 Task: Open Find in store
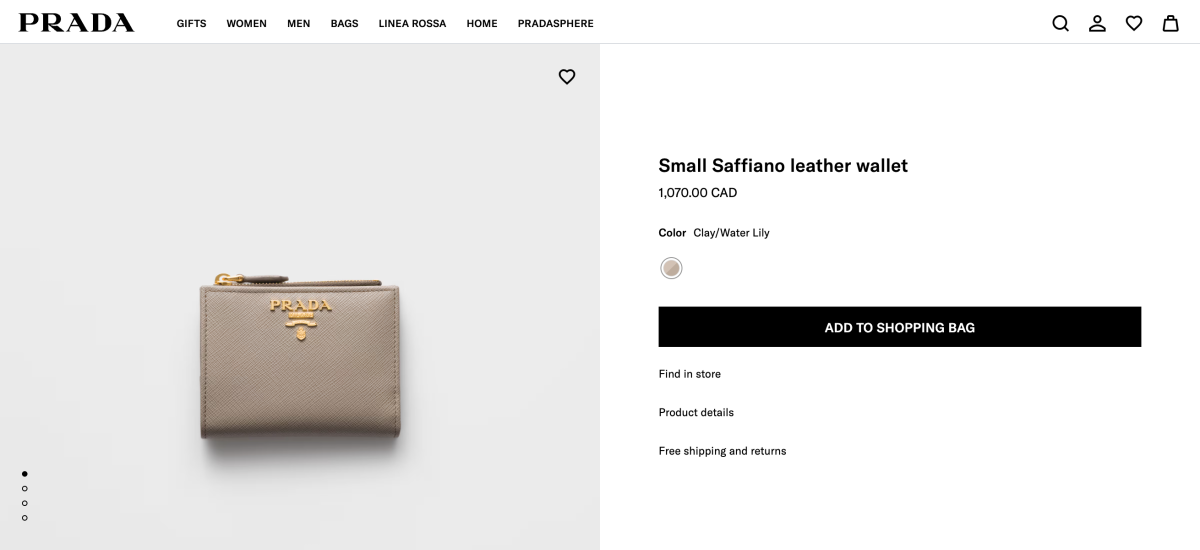[689, 374]
